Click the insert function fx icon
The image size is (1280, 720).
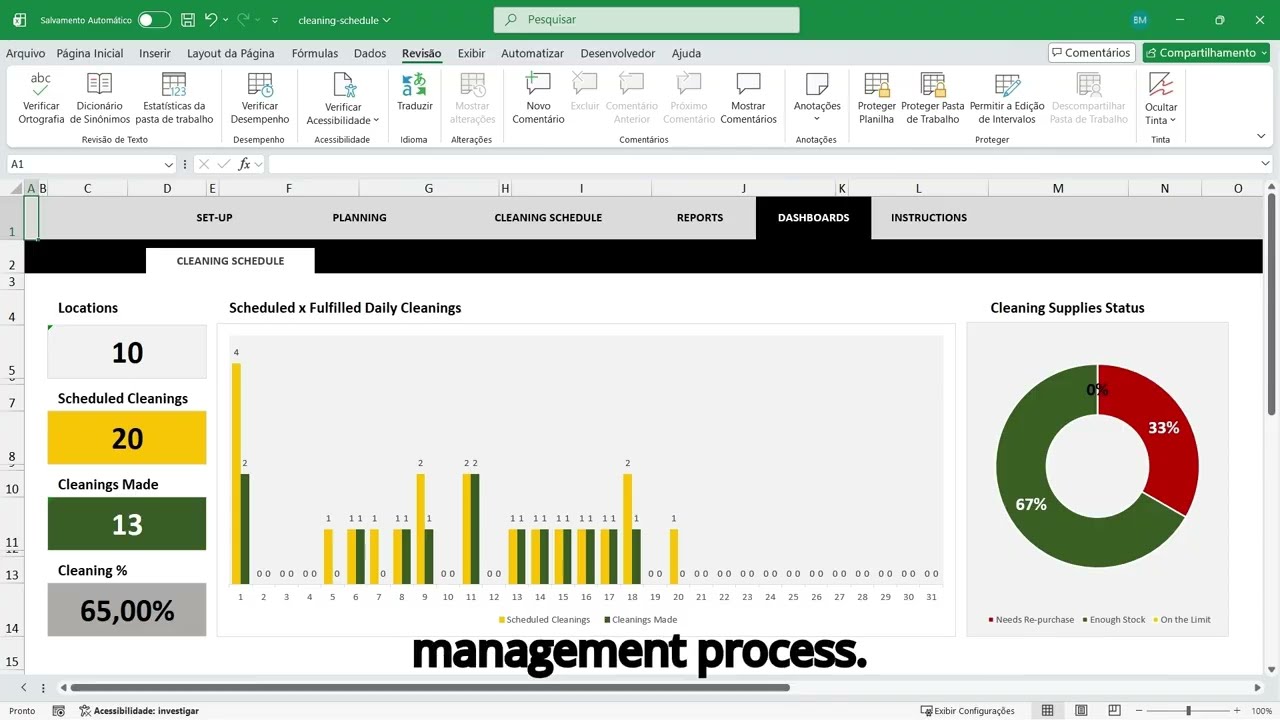tap(244, 164)
